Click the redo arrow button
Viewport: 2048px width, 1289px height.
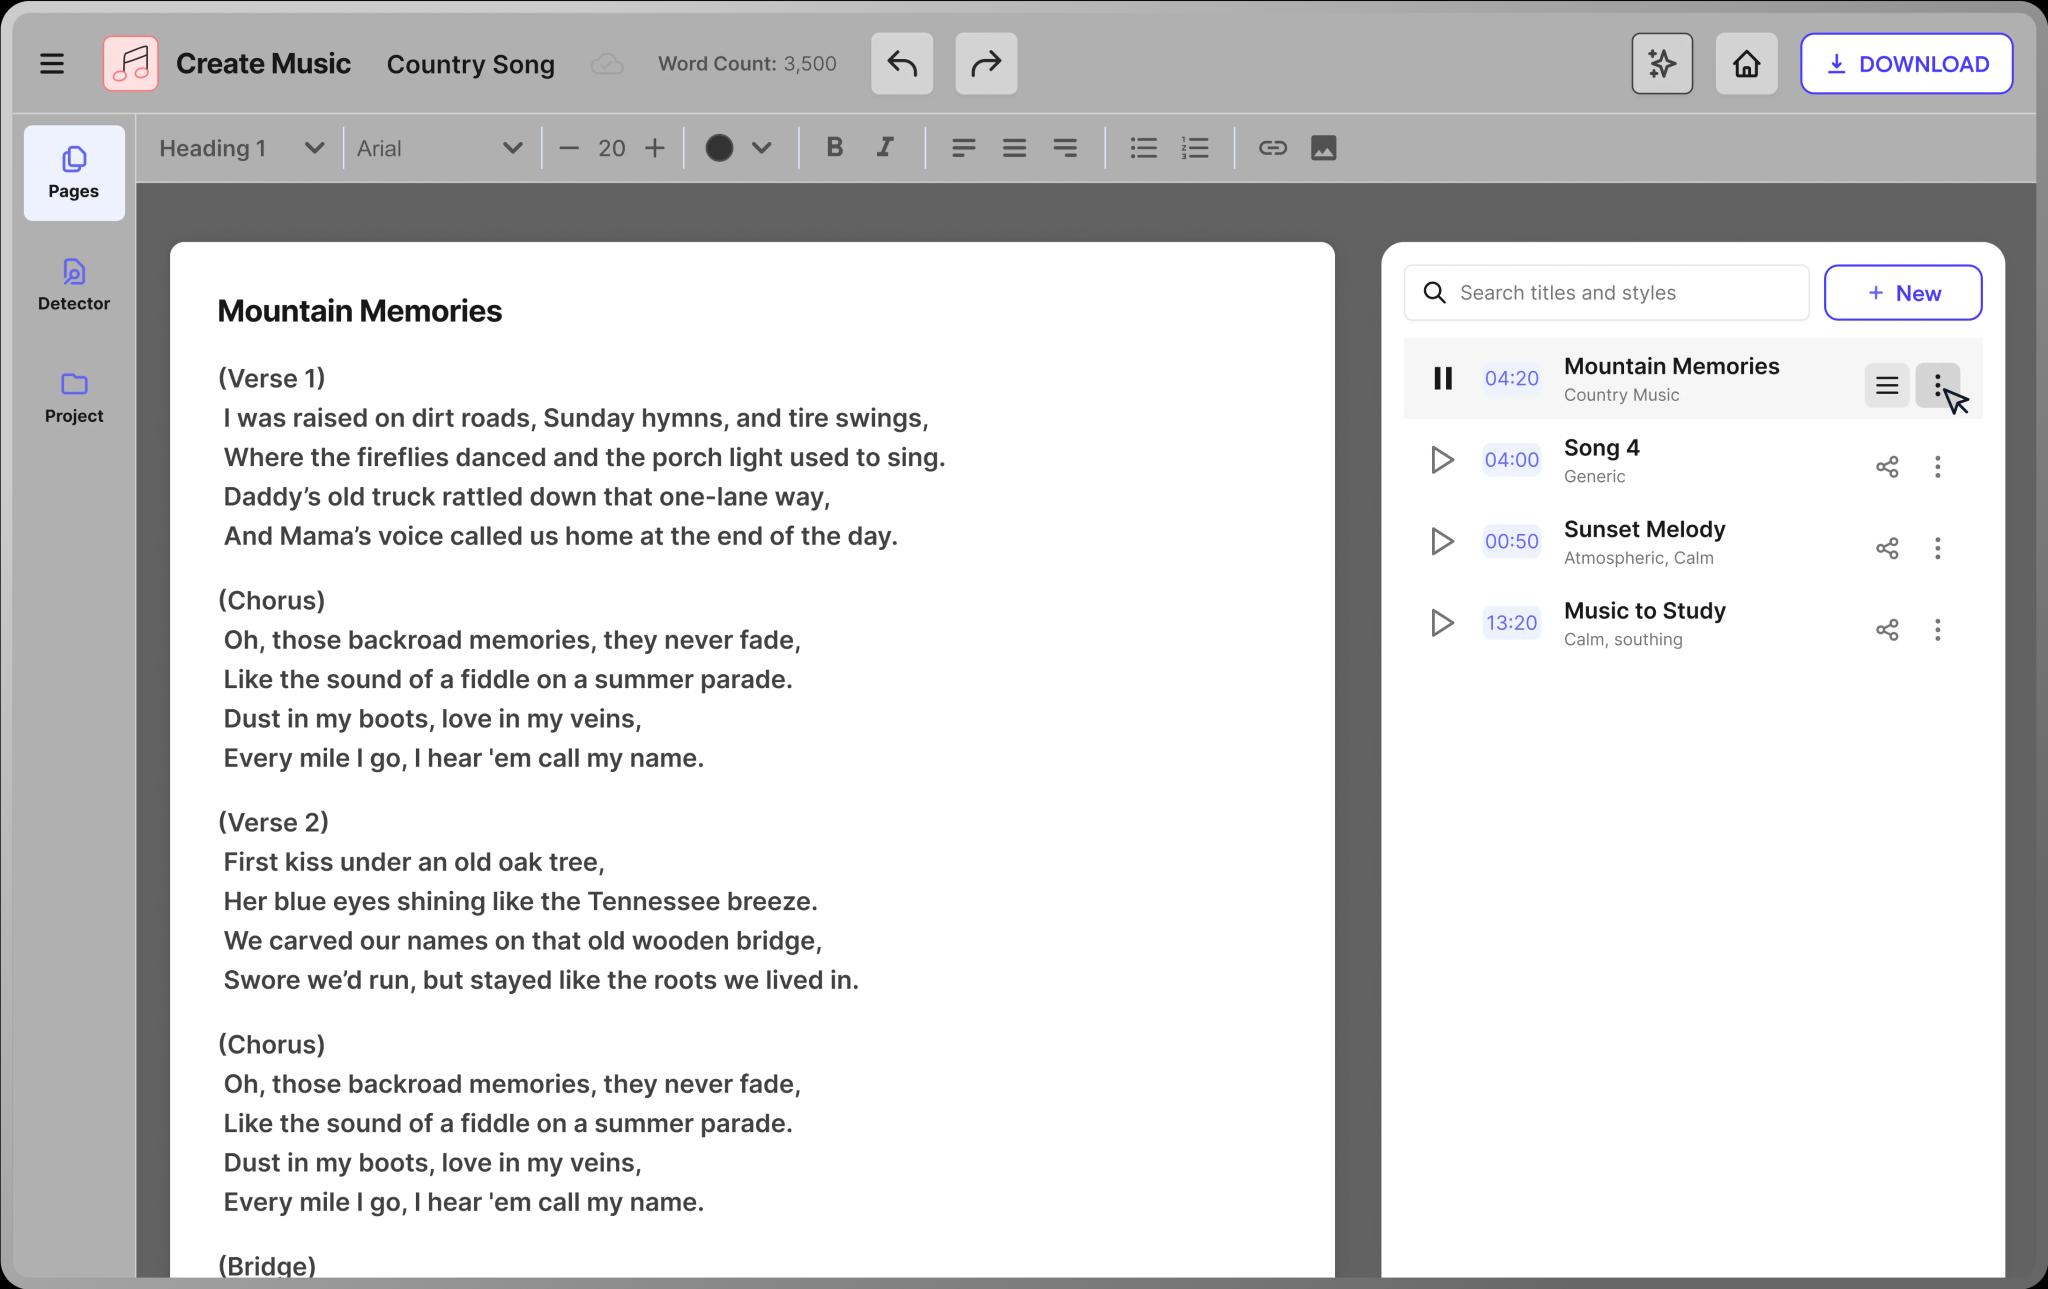click(985, 64)
